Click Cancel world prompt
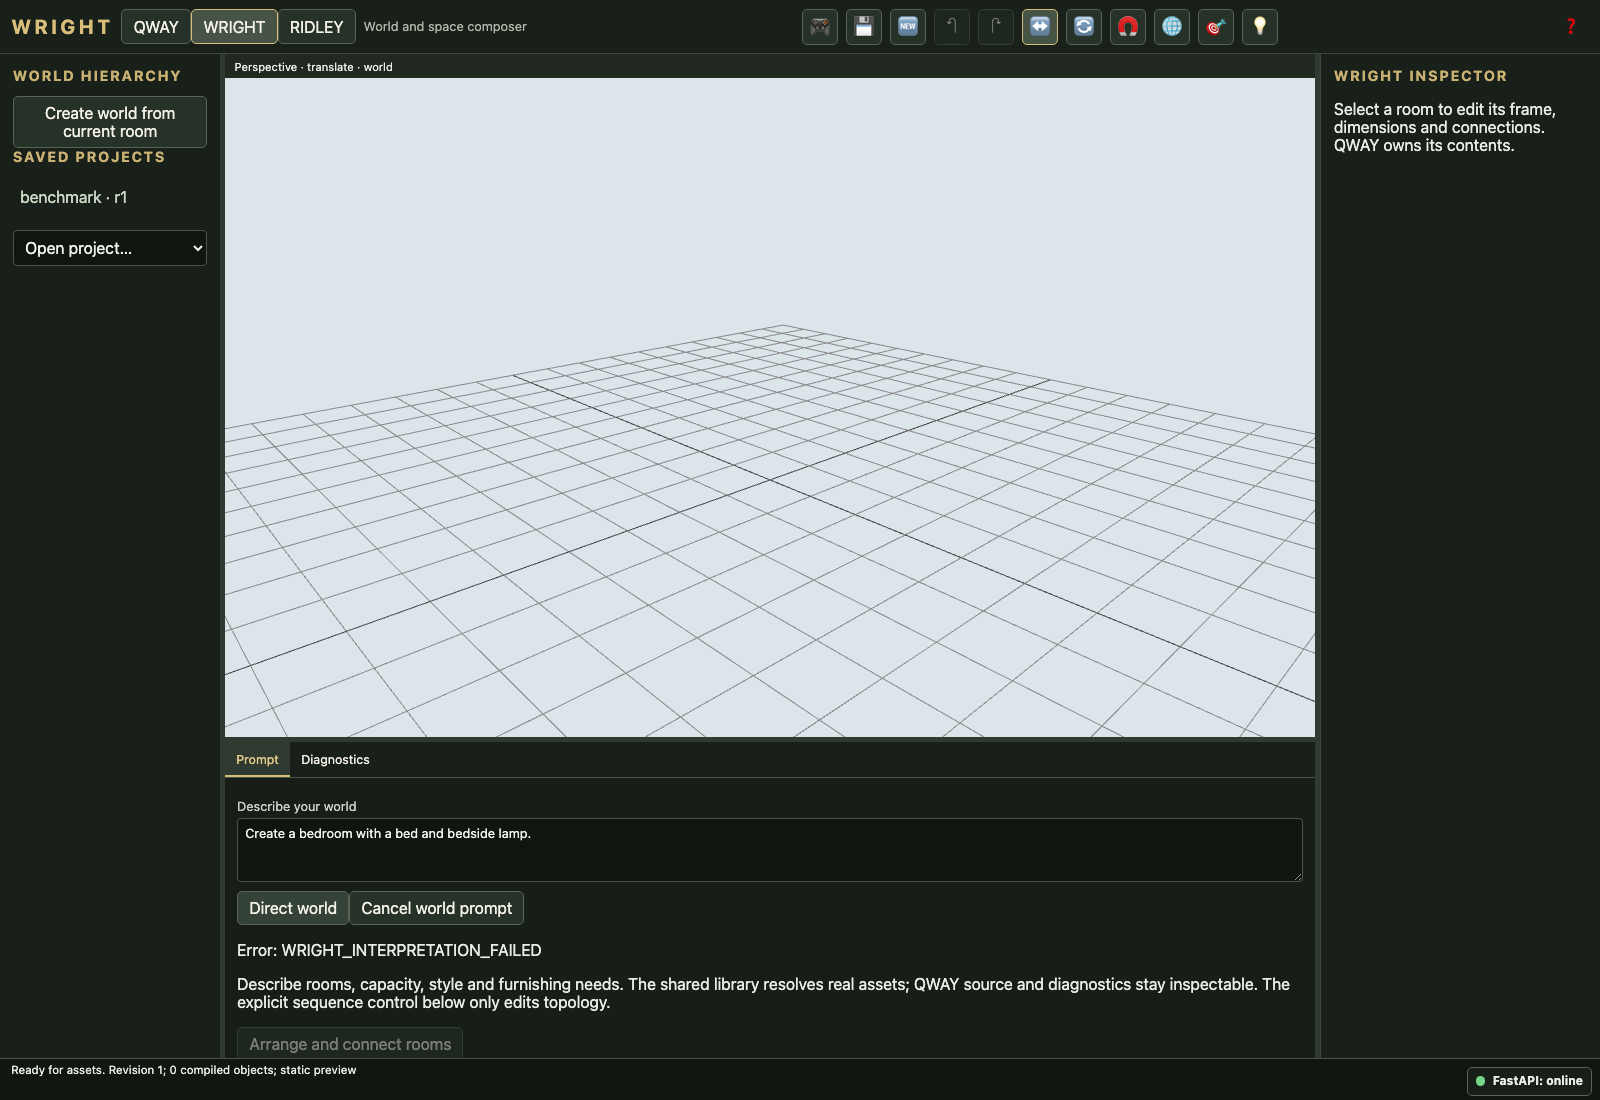Screen dimensions: 1600x1100 436,908
